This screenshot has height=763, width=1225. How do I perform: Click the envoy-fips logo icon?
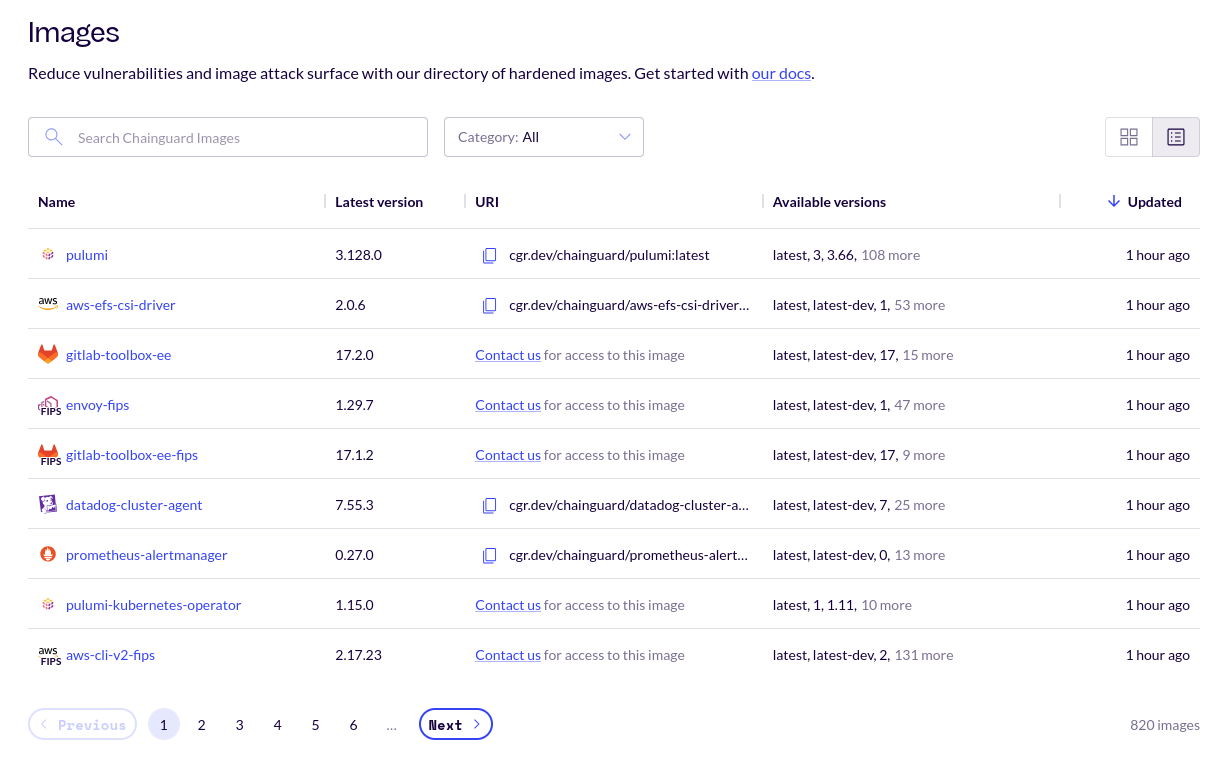pos(48,405)
